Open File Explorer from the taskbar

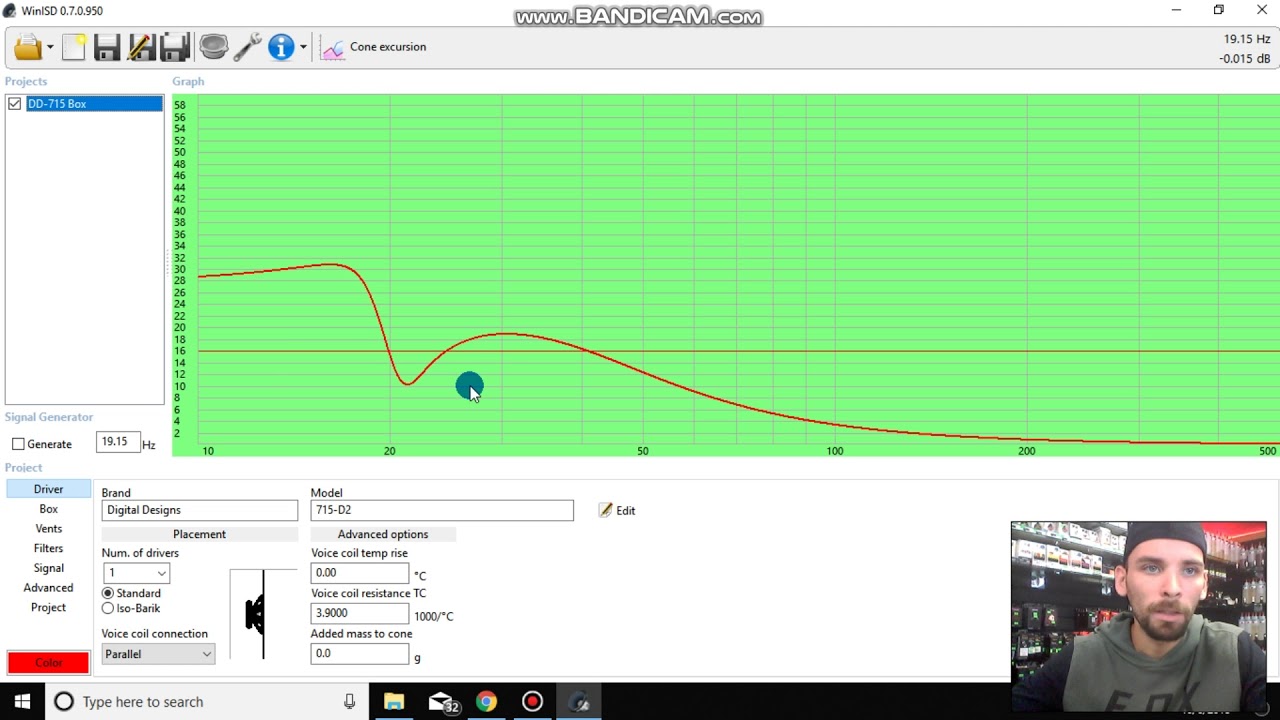pyautogui.click(x=394, y=702)
